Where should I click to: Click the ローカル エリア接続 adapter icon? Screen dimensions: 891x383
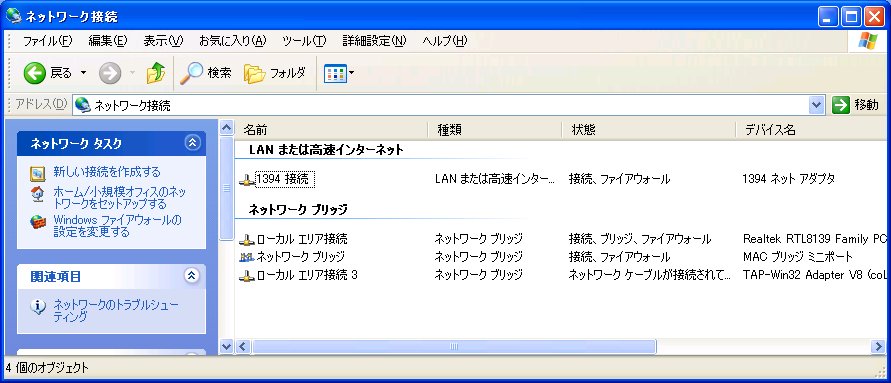point(247,240)
